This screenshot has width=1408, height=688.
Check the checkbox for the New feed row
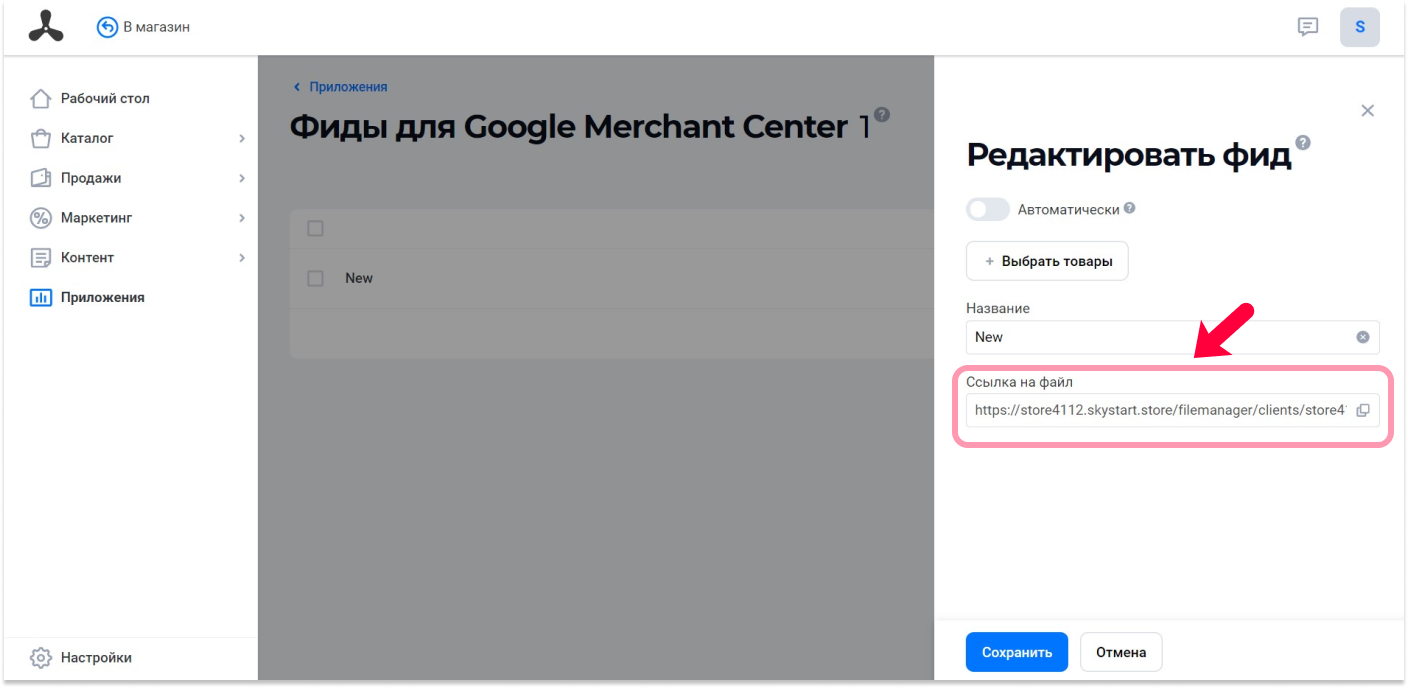point(315,278)
